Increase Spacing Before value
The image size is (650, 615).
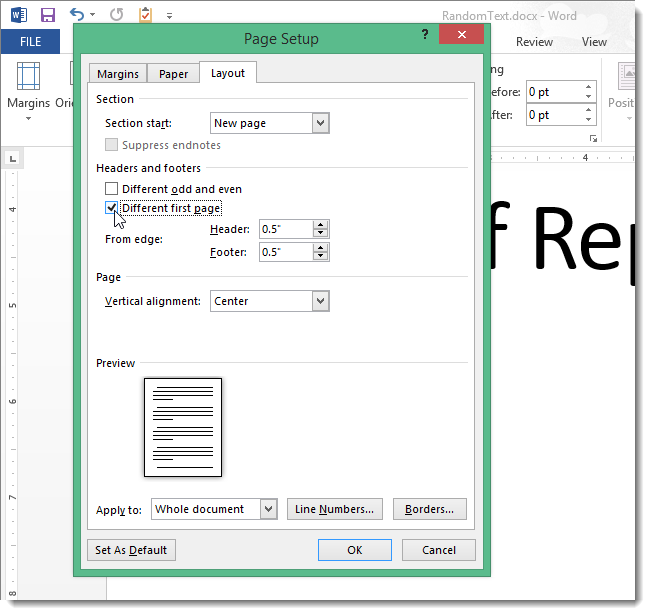tap(589, 87)
